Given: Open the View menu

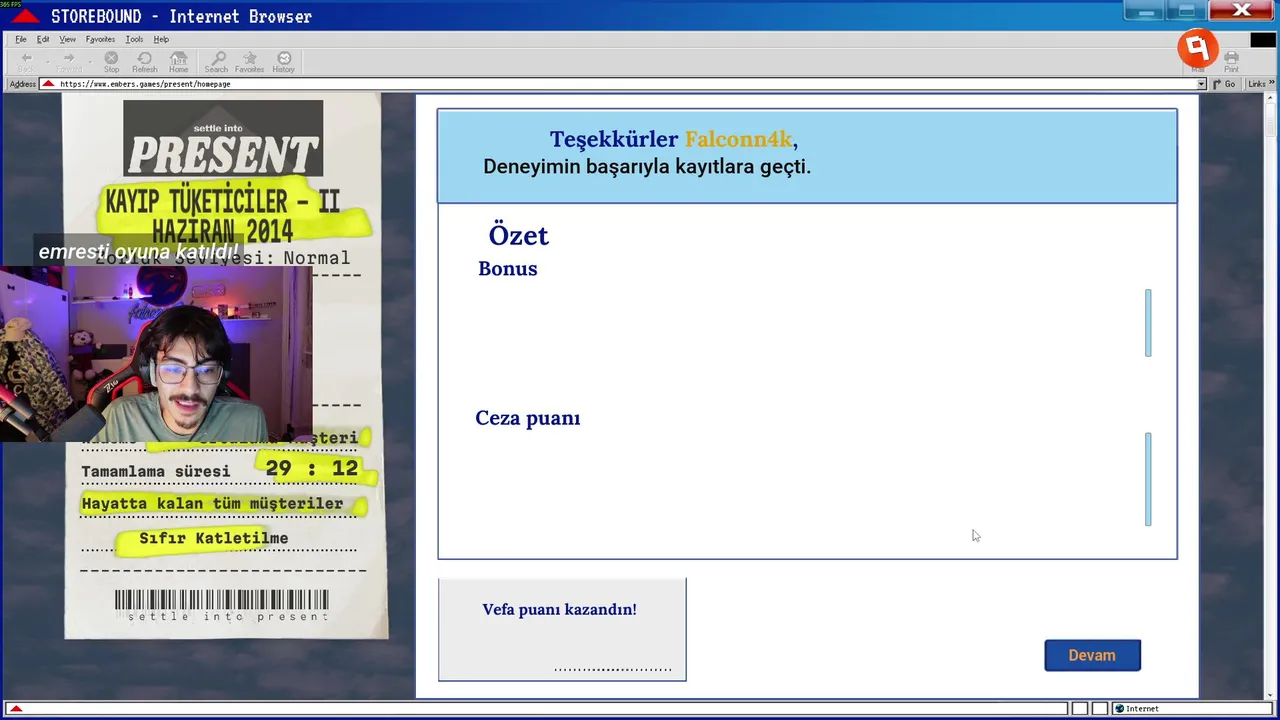Looking at the screenshot, I should point(67,39).
